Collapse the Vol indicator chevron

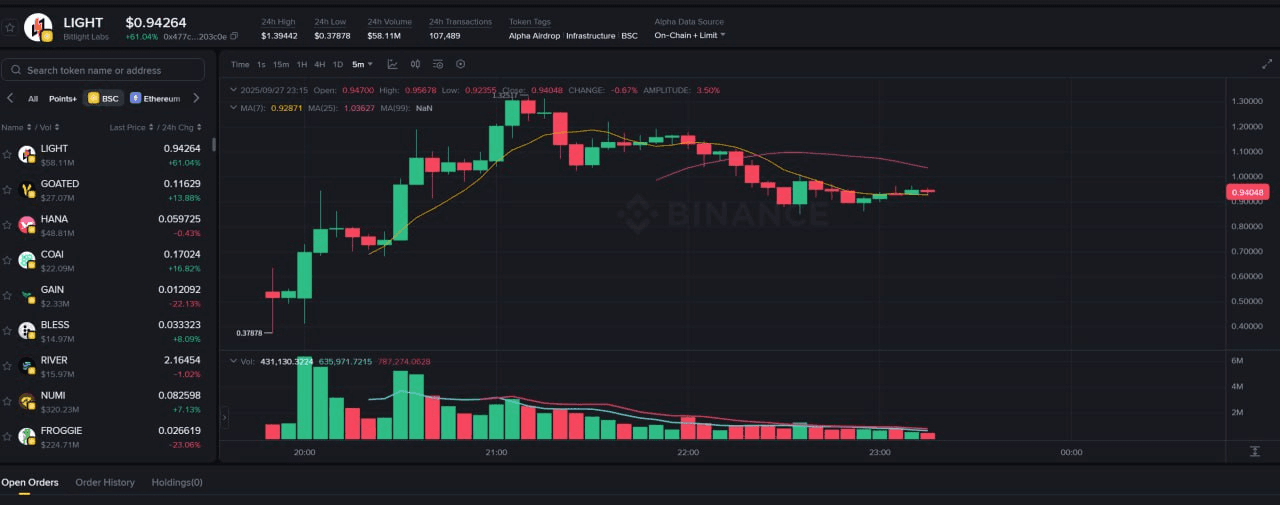pyautogui.click(x=232, y=361)
